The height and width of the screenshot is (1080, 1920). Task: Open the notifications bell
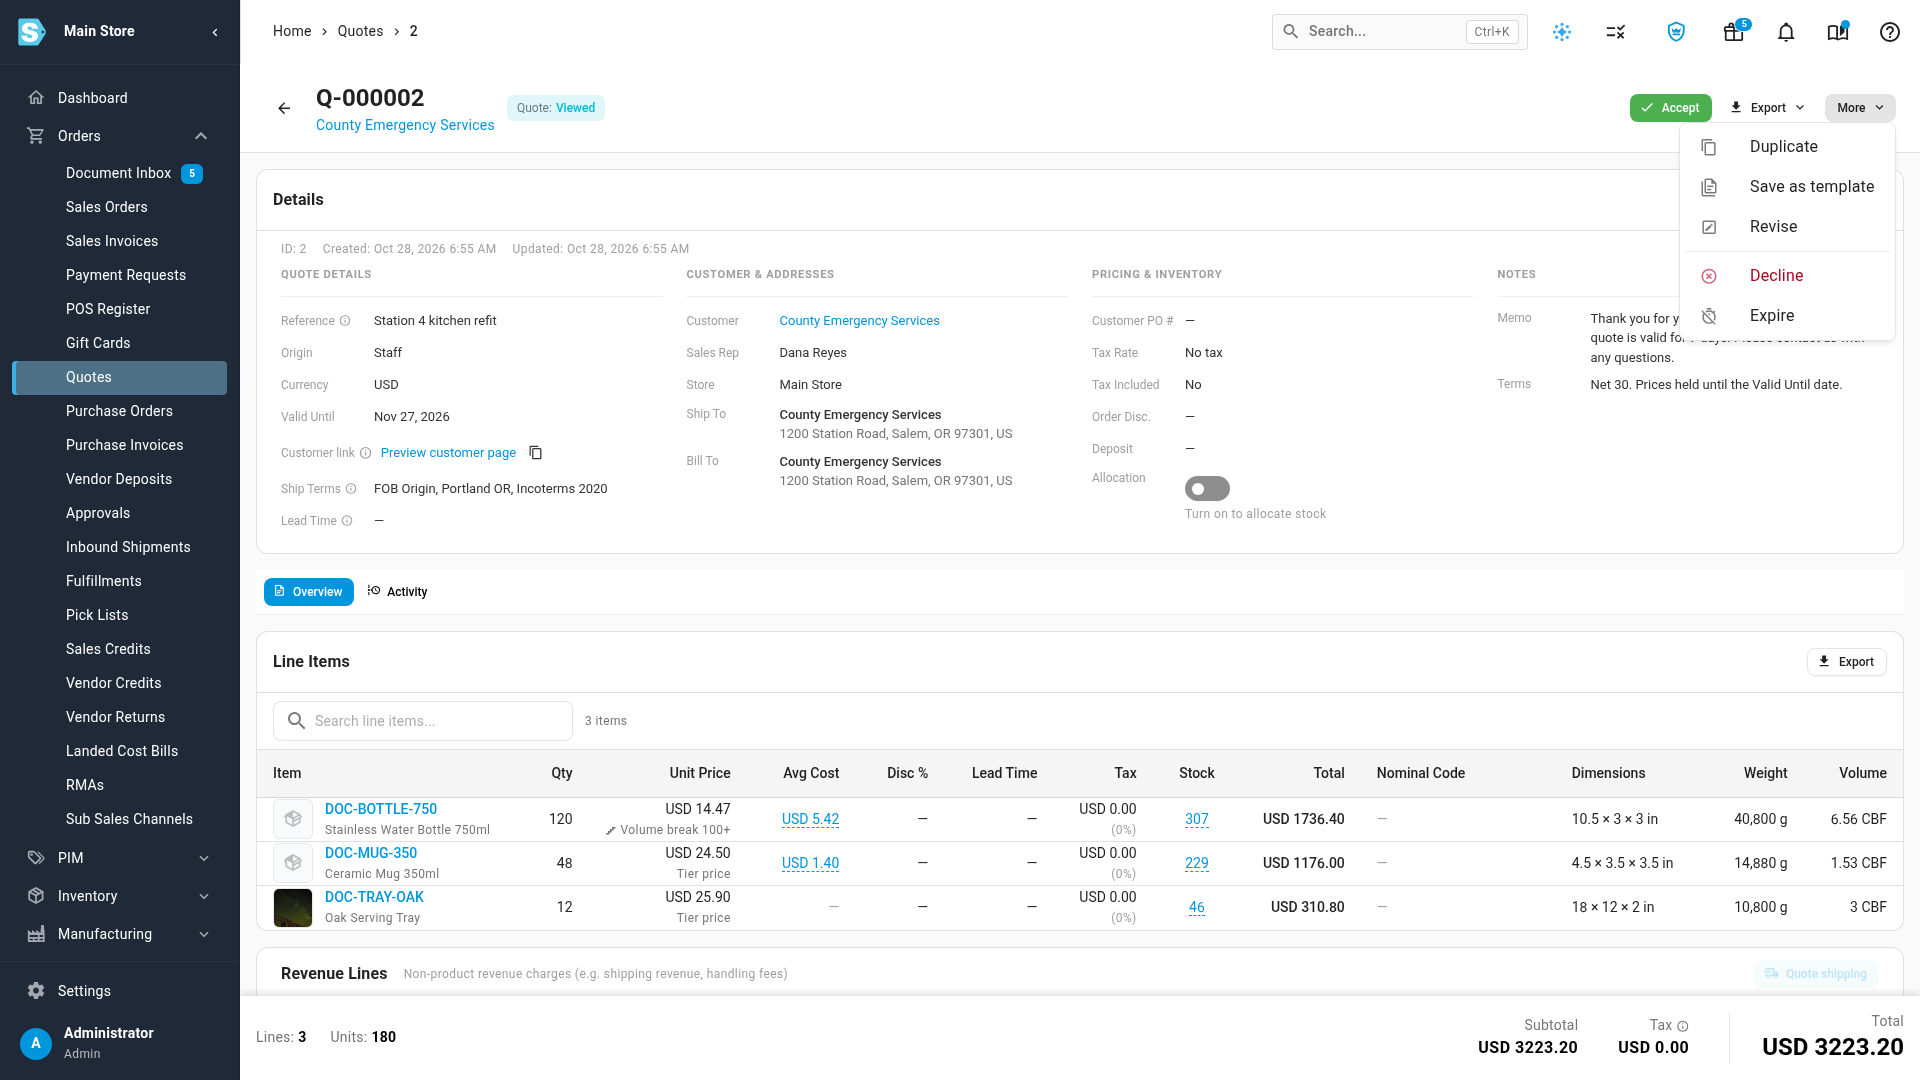pos(1786,32)
